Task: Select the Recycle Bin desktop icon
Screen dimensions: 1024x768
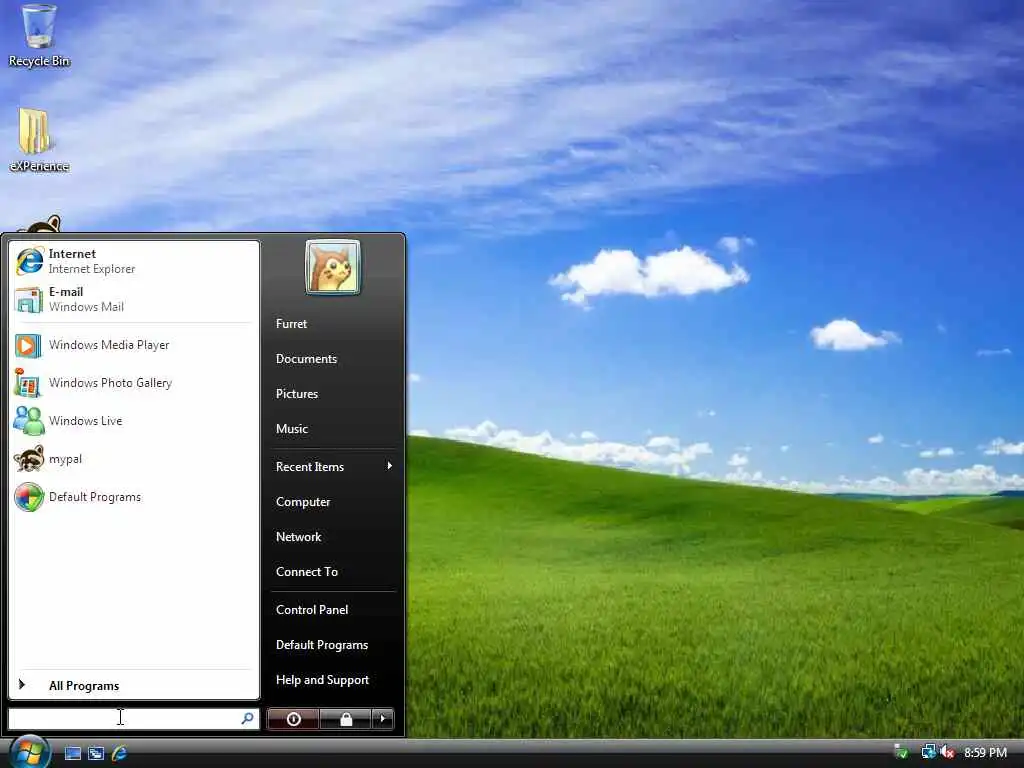Action: tap(39, 35)
